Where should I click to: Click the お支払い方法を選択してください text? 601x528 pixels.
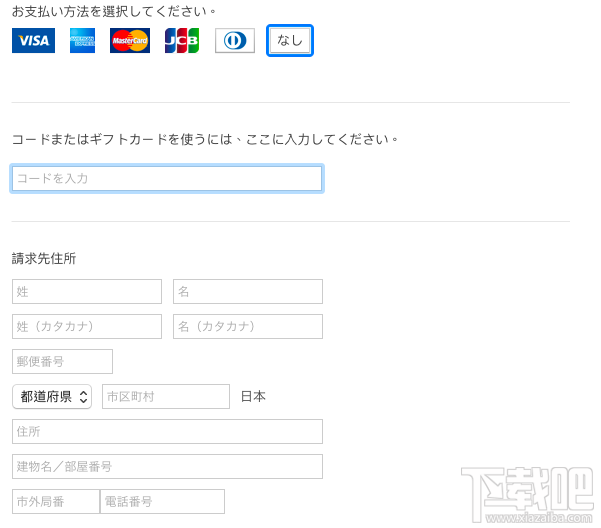pos(114,11)
